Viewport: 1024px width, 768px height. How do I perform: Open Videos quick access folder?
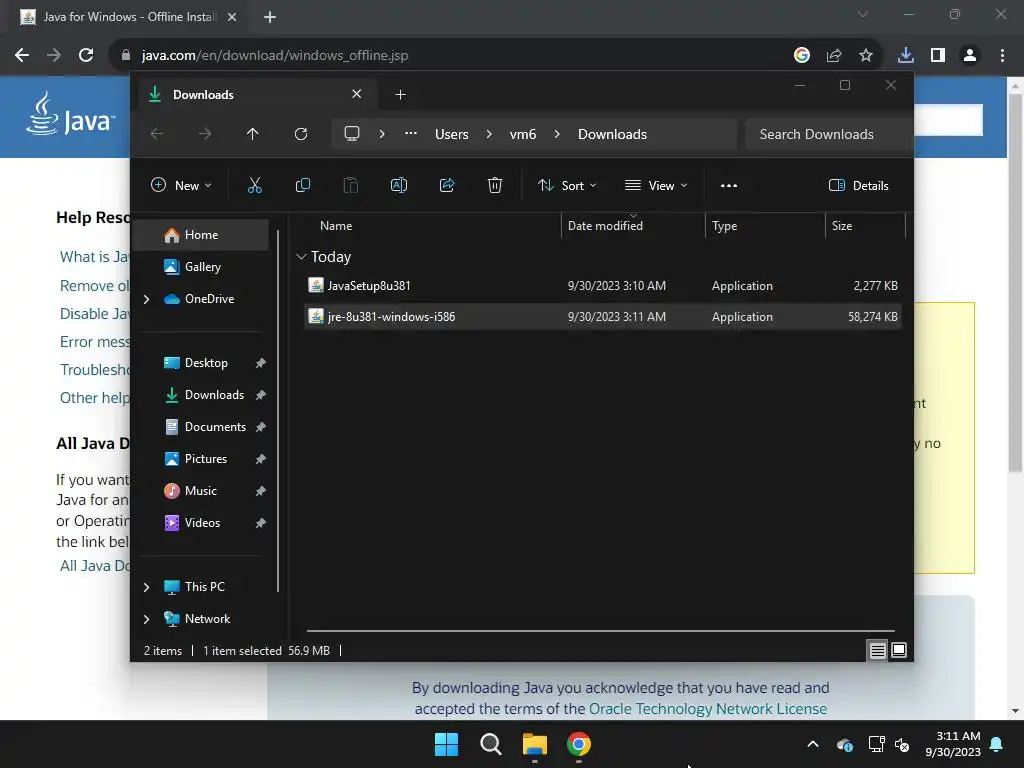(202, 522)
